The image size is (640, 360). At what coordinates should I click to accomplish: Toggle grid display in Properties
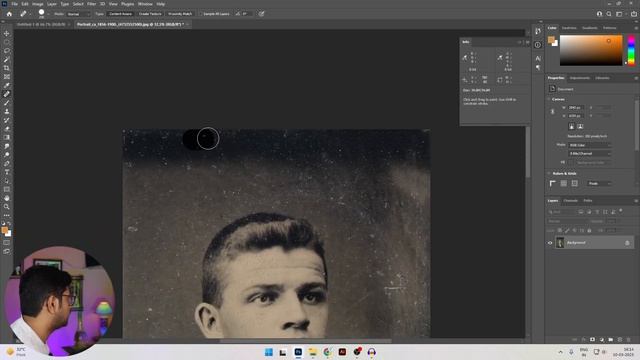click(x=564, y=184)
